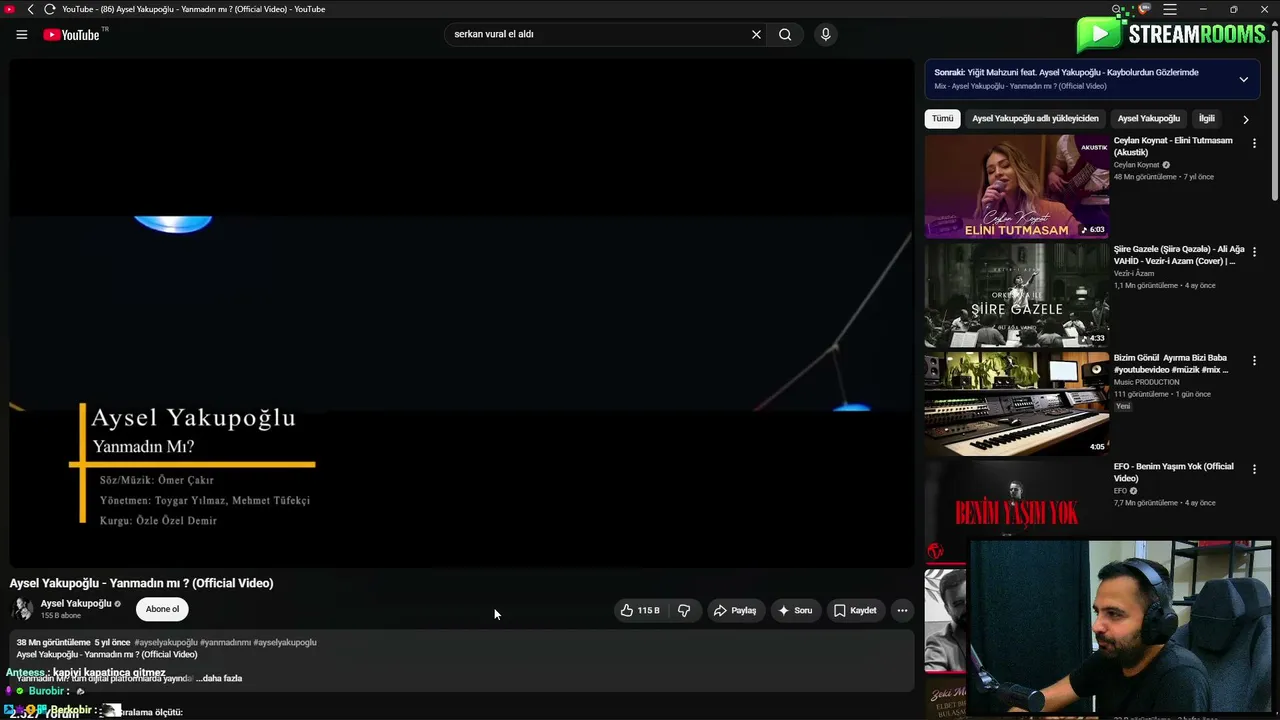
Task: Click "Yiğit Mahzuni feat. Aysel Yakupoğlu" up-next title
Action: point(1066,73)
